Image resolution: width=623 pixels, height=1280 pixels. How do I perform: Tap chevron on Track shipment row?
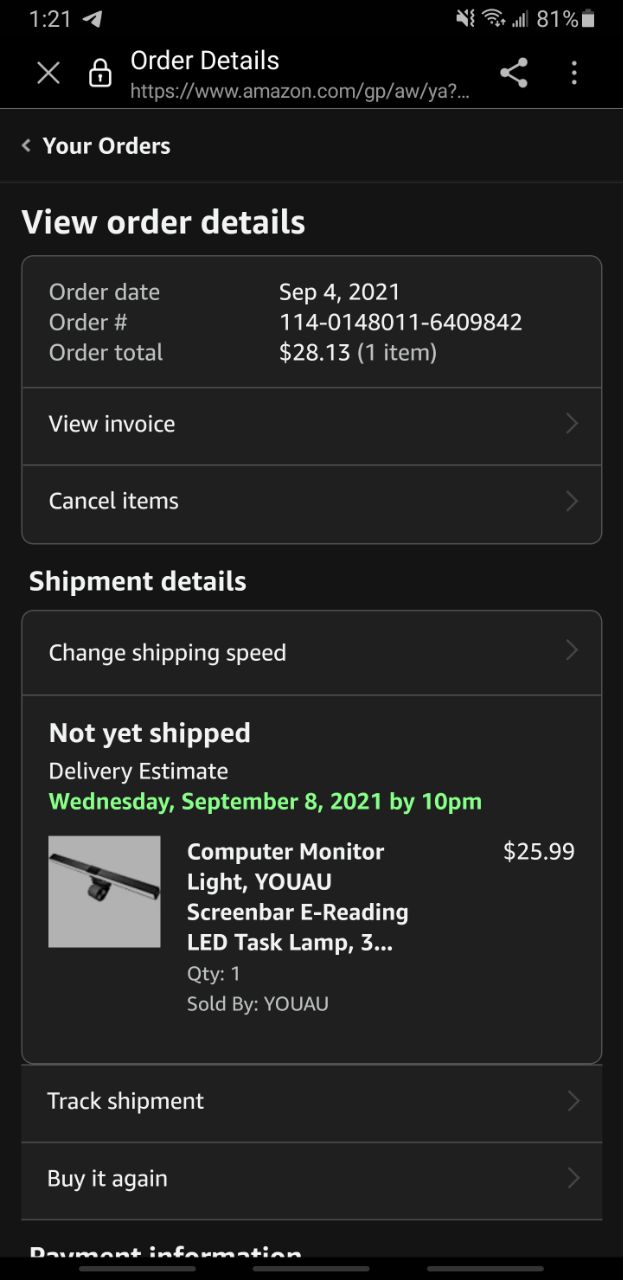tap(573, 1101)
